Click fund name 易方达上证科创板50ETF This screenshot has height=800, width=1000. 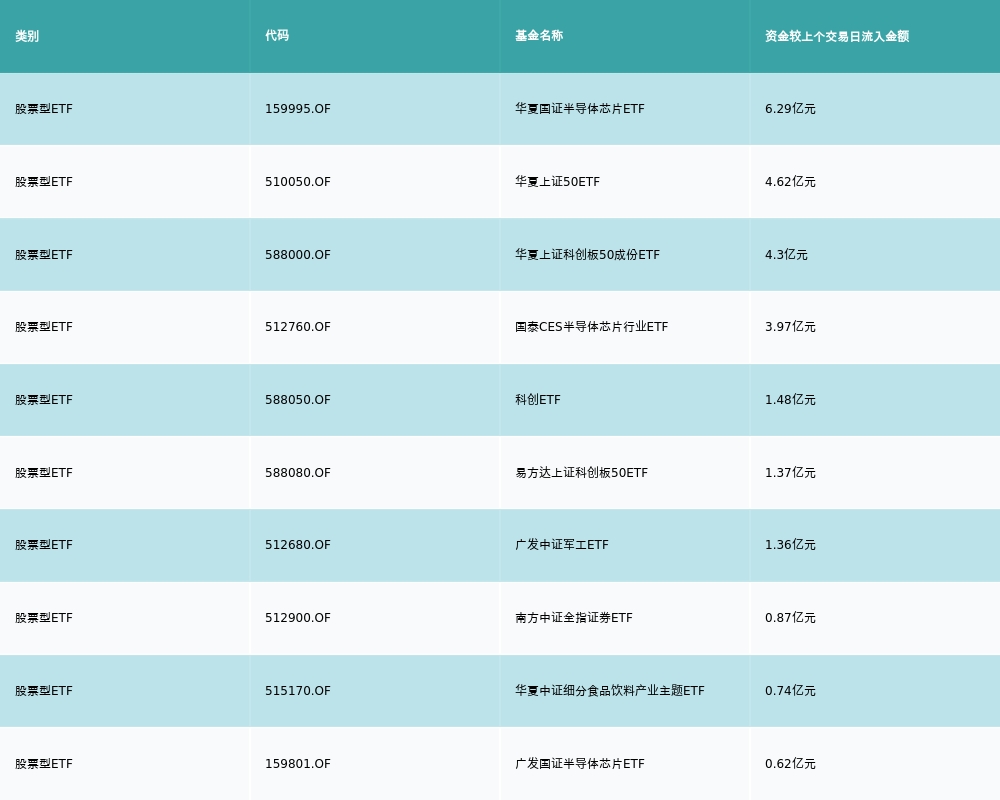pyautogui.click(x=581, y=473)
